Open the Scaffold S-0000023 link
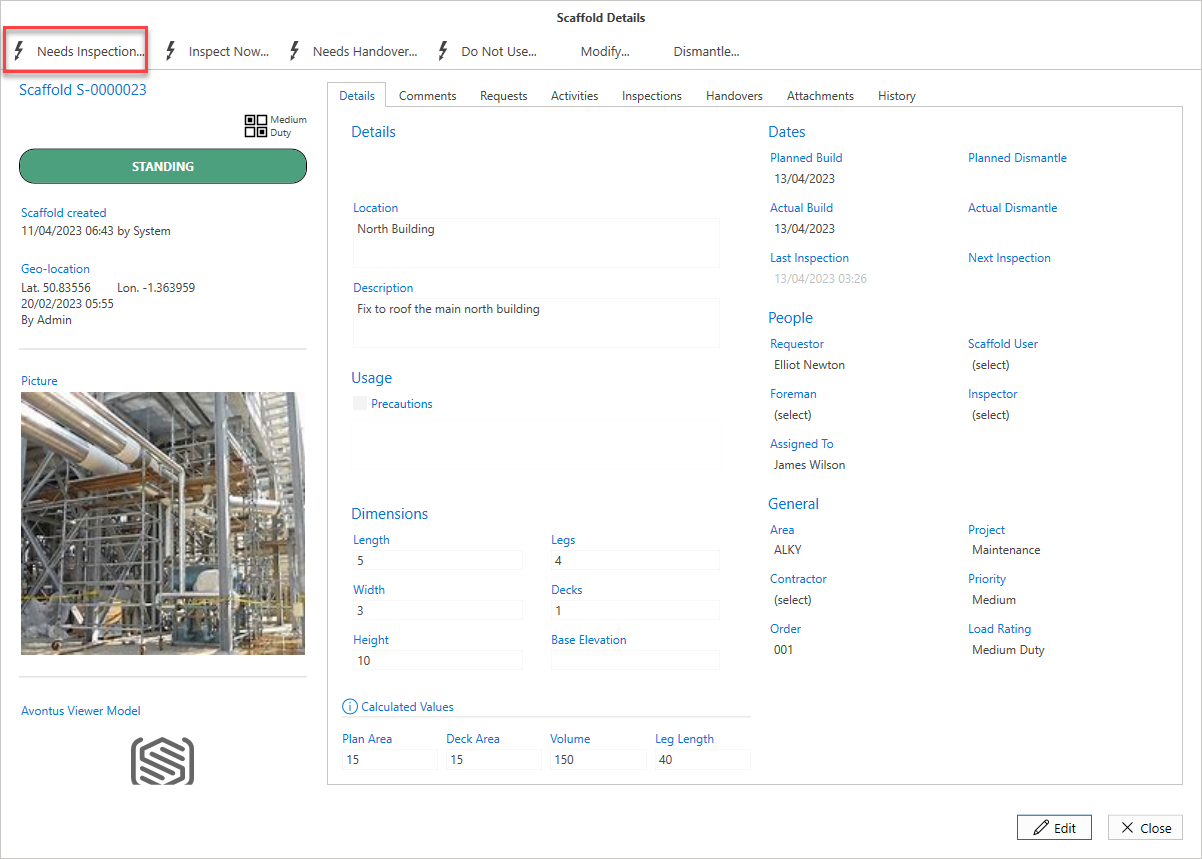Image resolution: width=1202 pixels, height=859 pixels. coord(83,90)
